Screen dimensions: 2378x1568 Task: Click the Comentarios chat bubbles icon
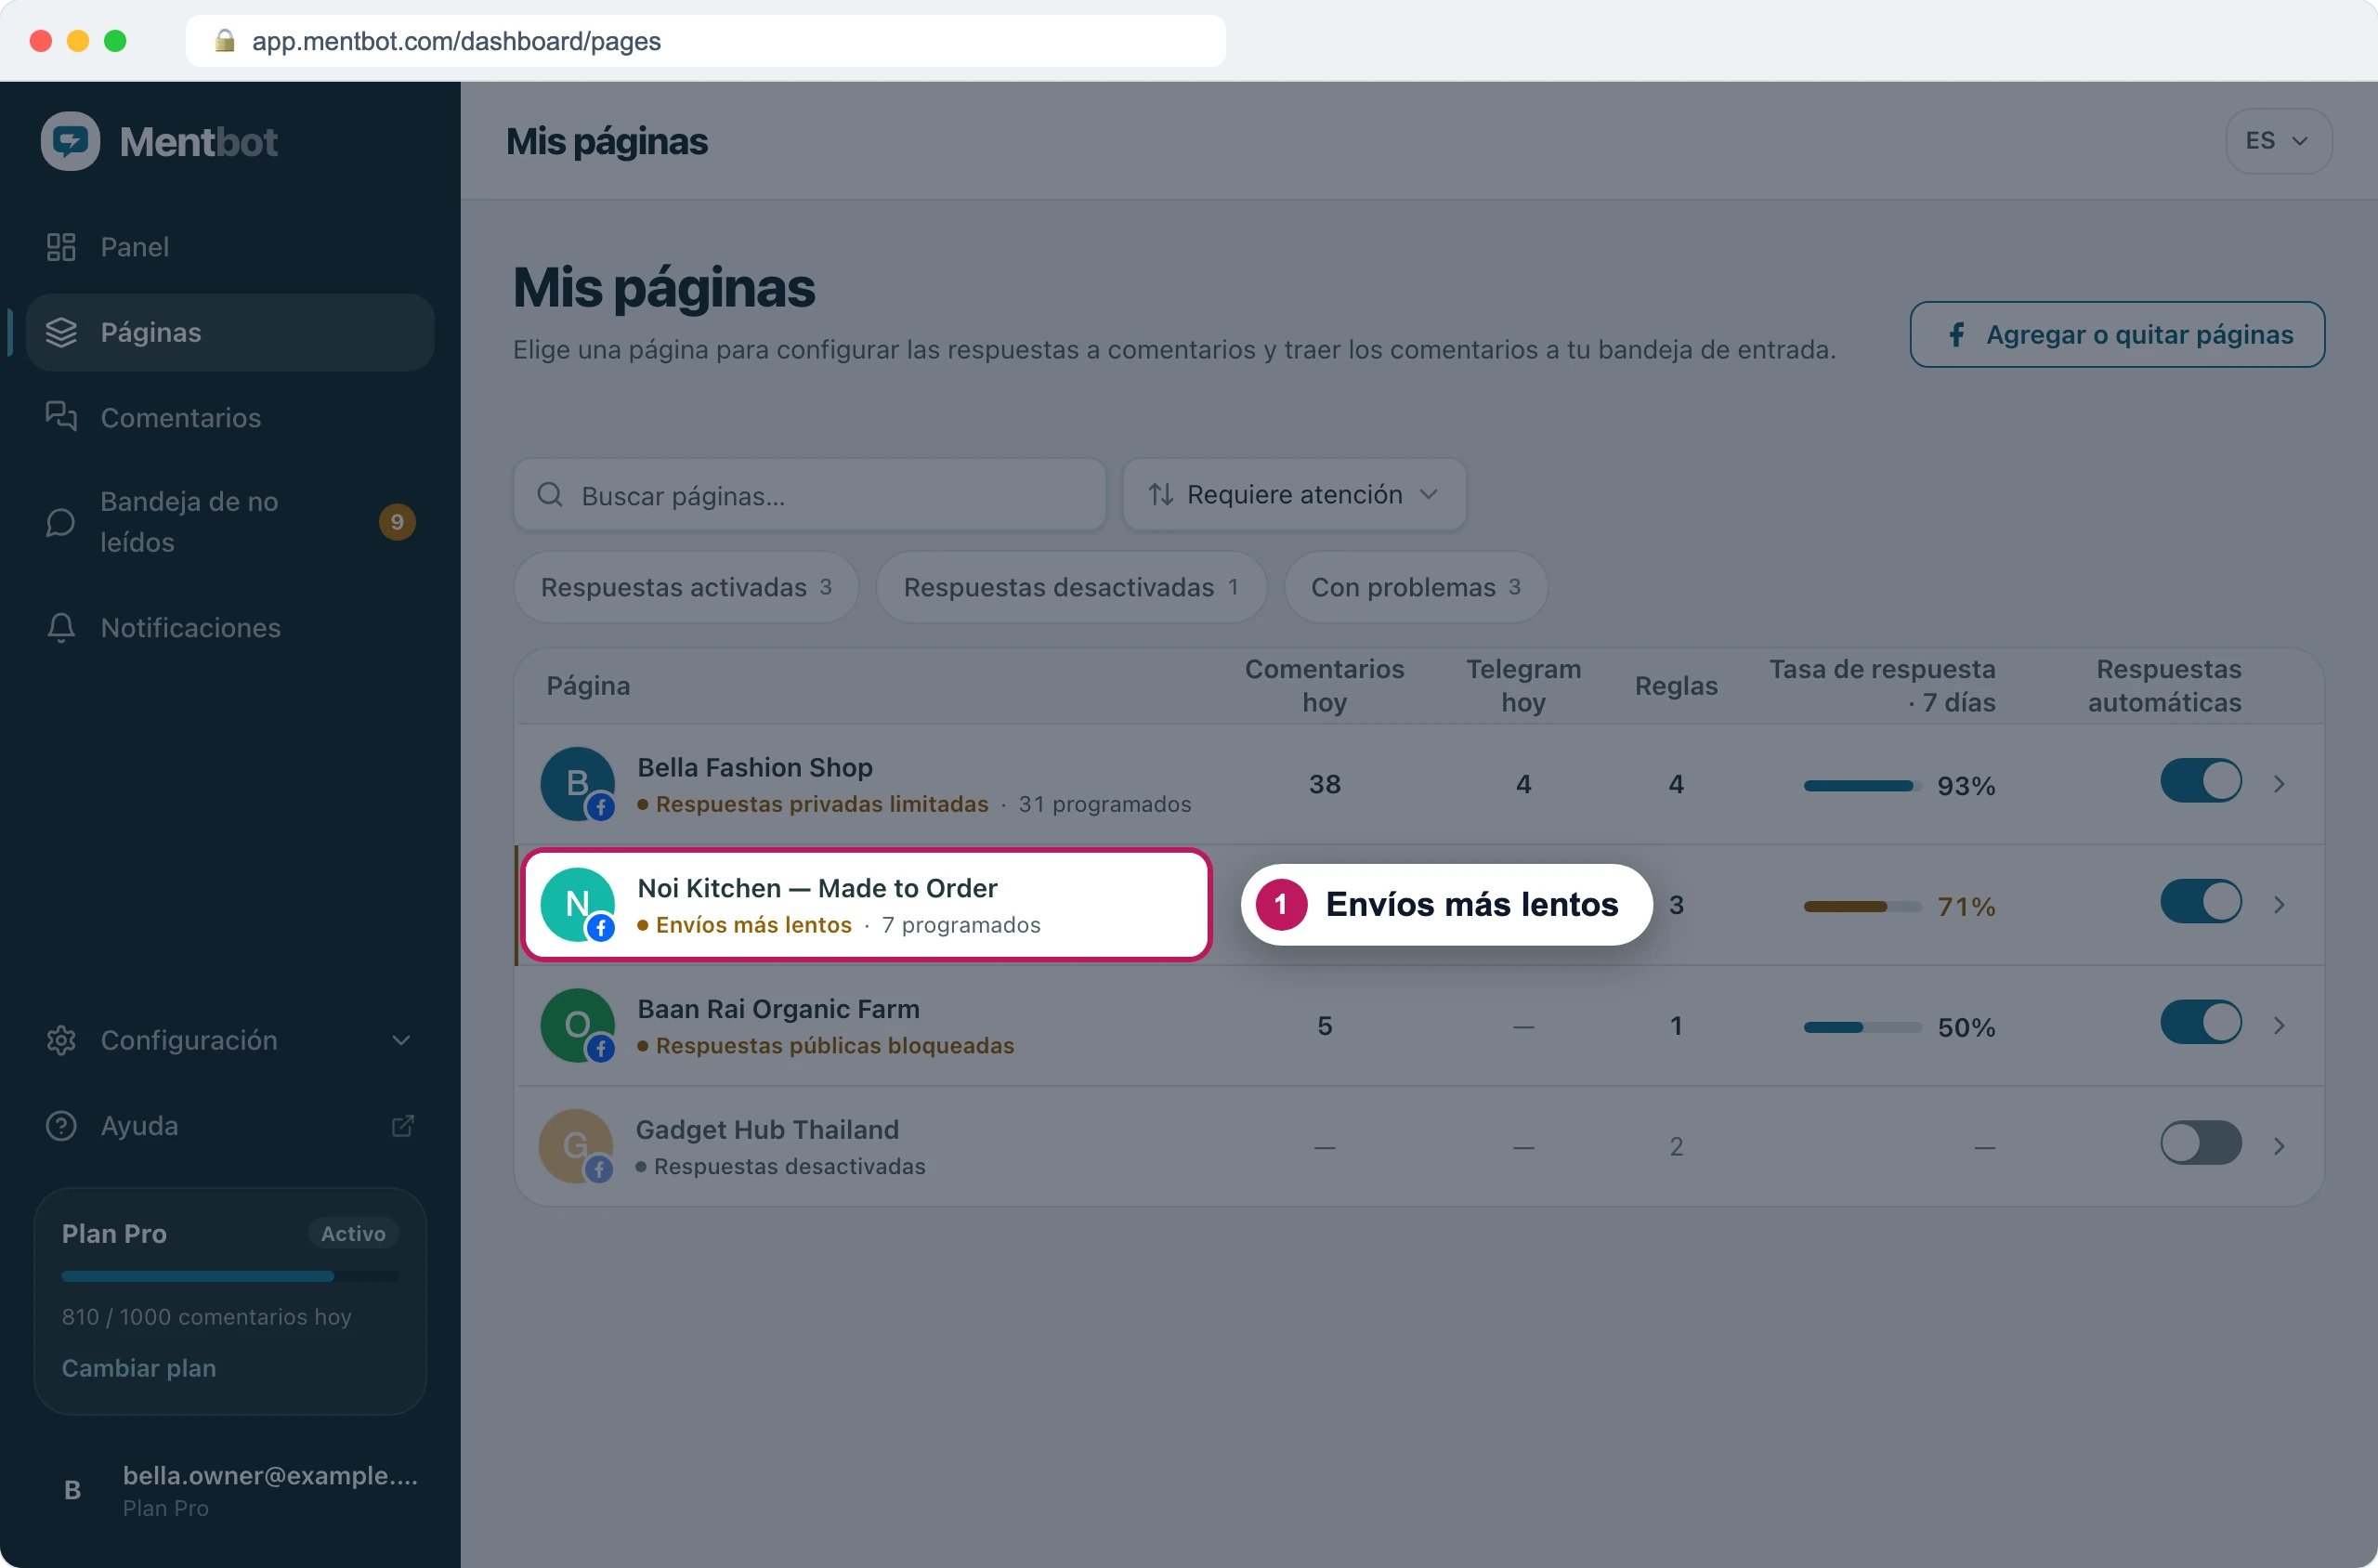[61, 417]
